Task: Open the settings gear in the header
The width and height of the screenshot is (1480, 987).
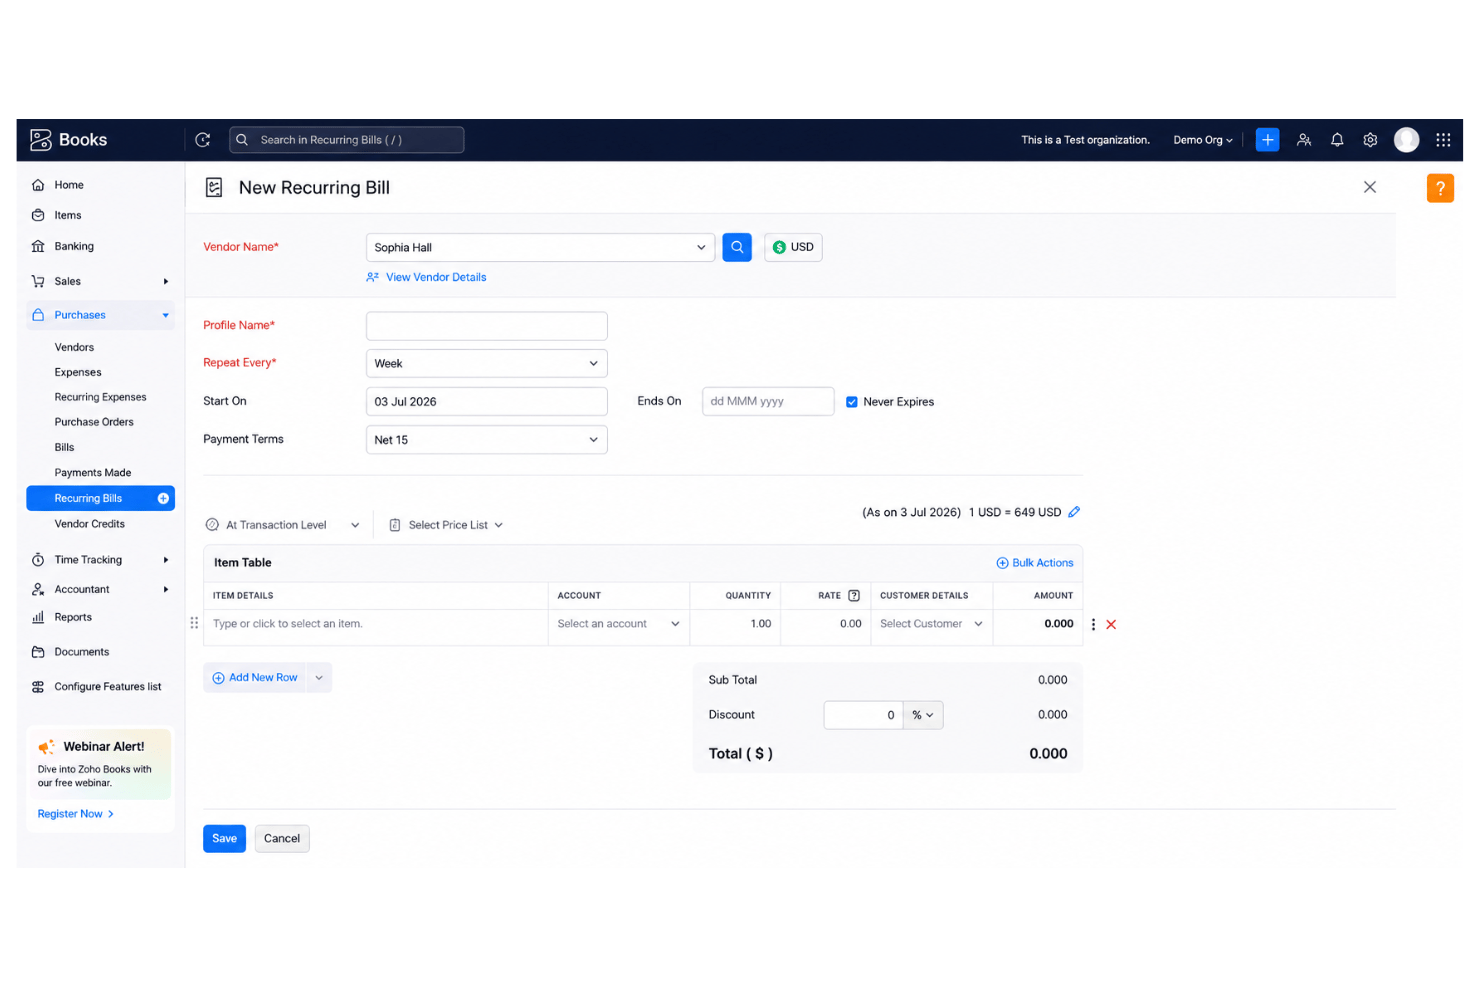Action: (1370, 140)
